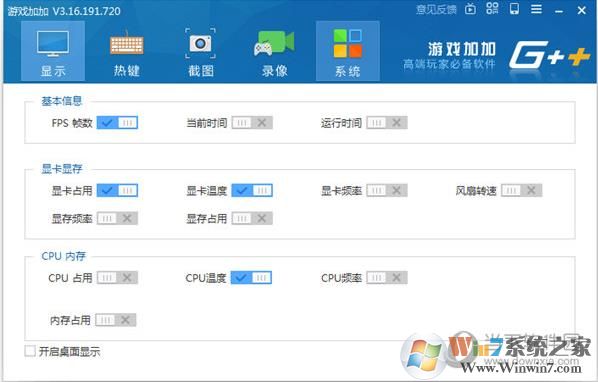Open the hamburger menu icon
The width and height of the screenshot is (598, 382).
[537, 9]
